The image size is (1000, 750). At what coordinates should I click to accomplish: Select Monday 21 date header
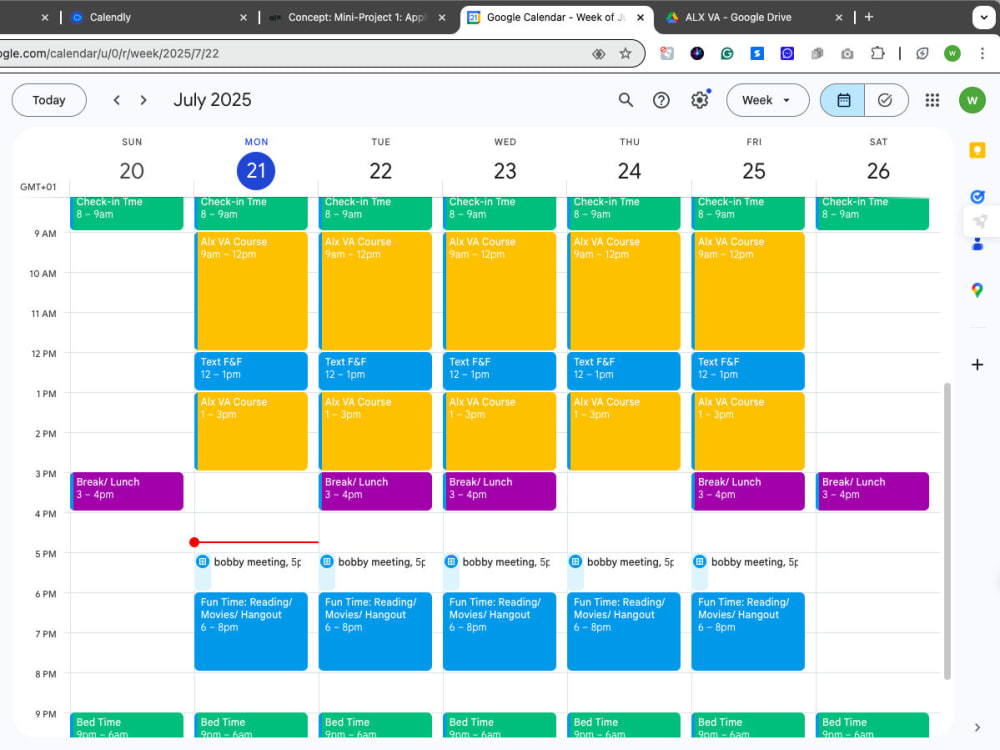click(256, 170)
